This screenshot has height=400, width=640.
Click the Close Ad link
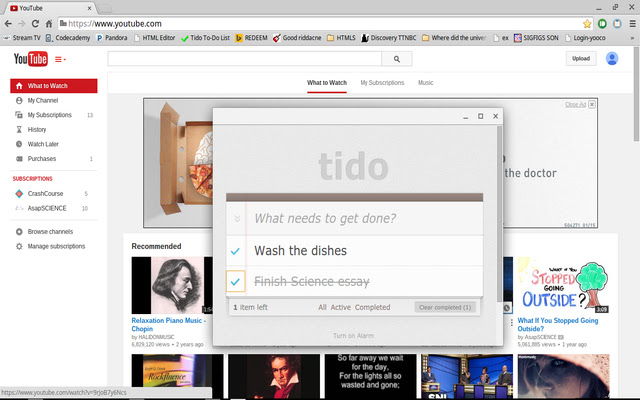tap(576, 104)
